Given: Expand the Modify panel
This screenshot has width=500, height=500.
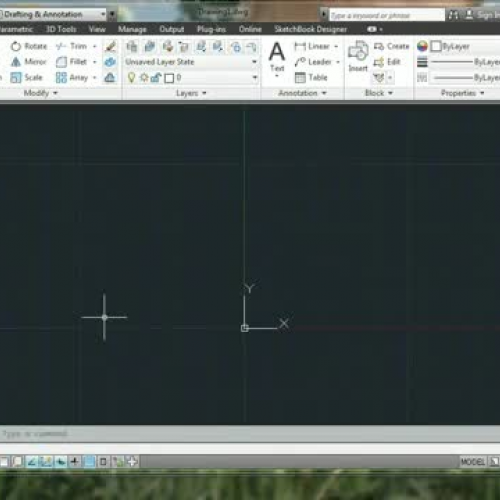Looking at the screenshot, I should 41,93.
